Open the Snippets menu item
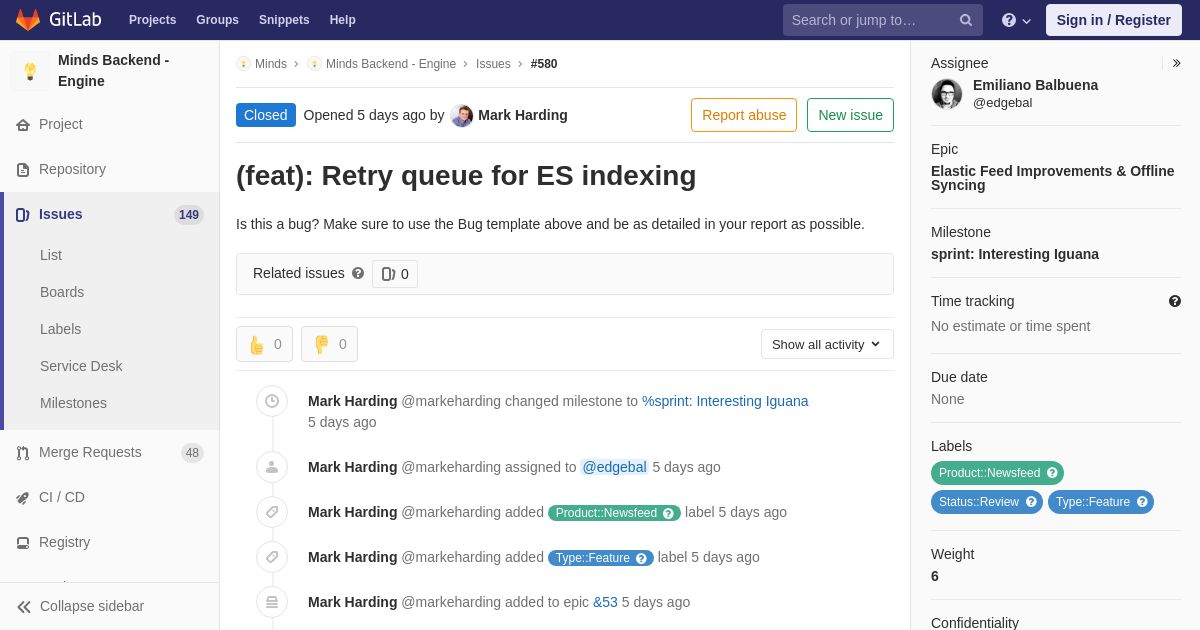This screenshot has width=1200, height=630. pyautogui.click(x=284, y=20)
